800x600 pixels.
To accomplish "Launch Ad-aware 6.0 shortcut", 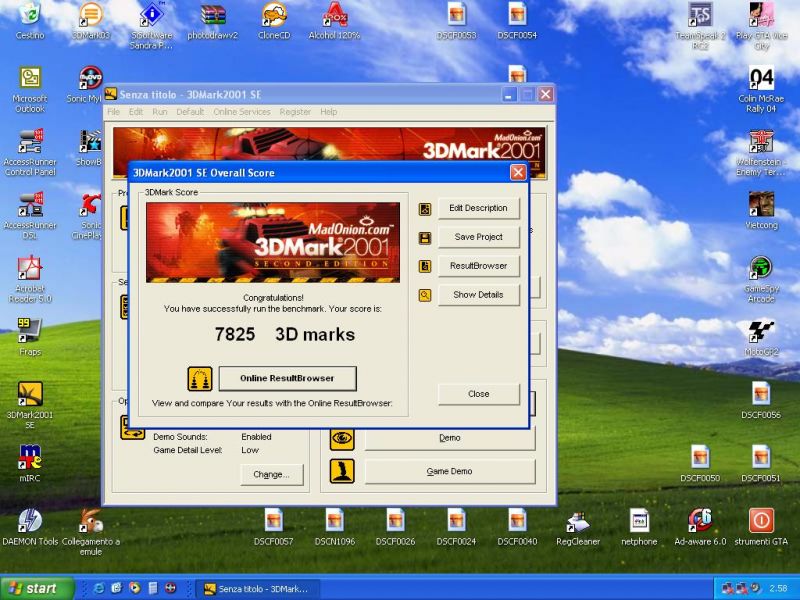I will 701,528.
